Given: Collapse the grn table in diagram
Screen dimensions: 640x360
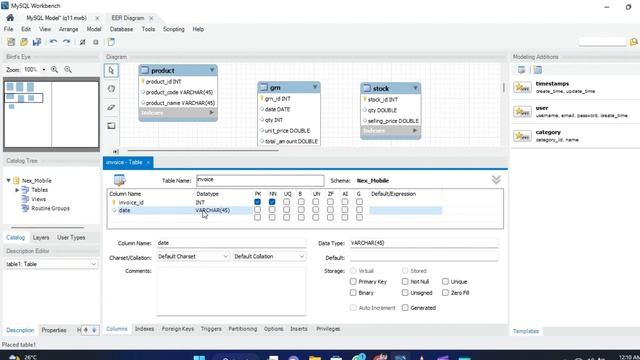Looking at the screenshot, I should pos(315,87).
